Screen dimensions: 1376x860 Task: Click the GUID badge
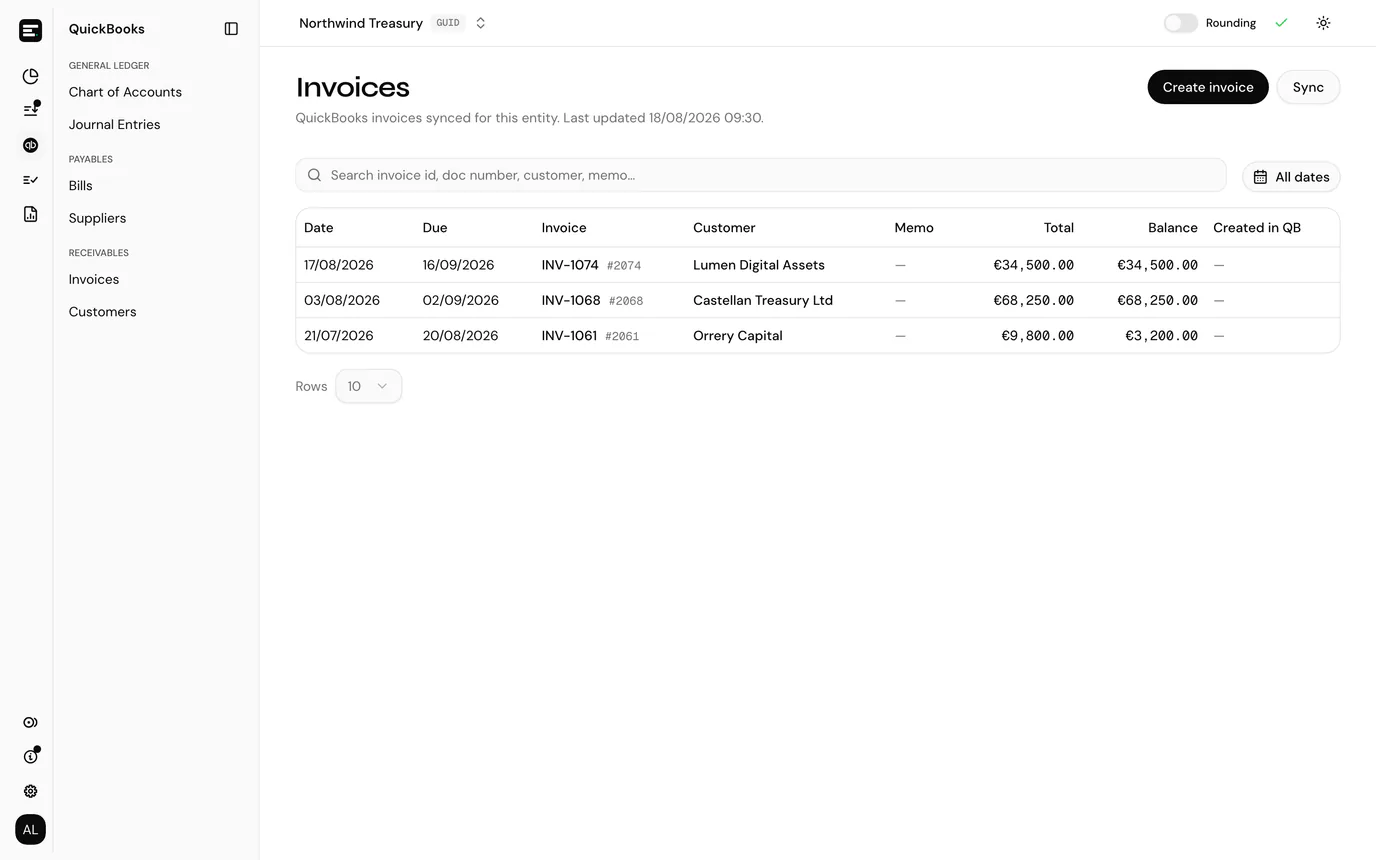(448, 23)
